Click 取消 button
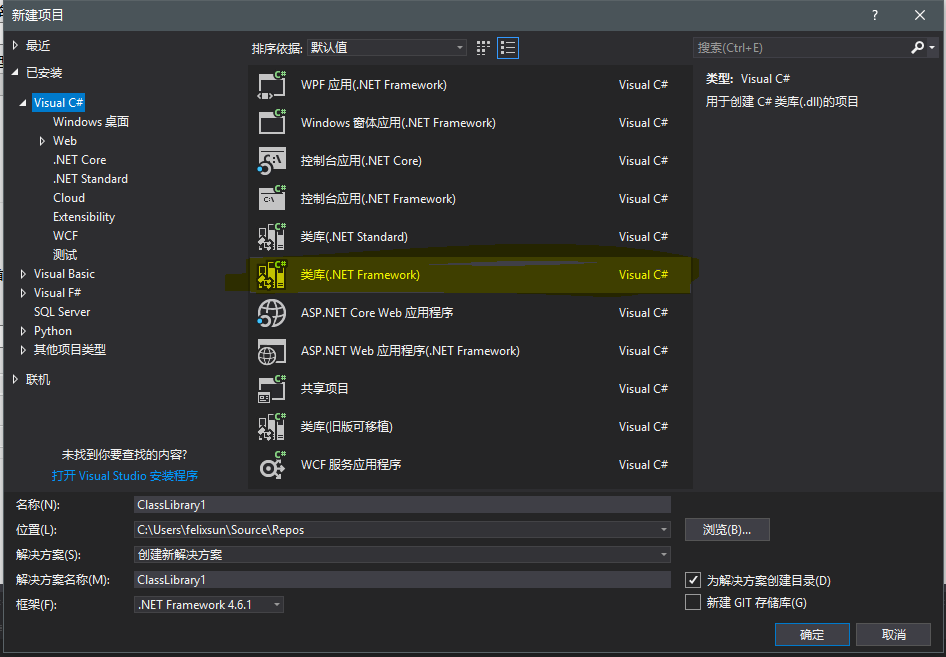The image size is (946, 657). point(894,635)
